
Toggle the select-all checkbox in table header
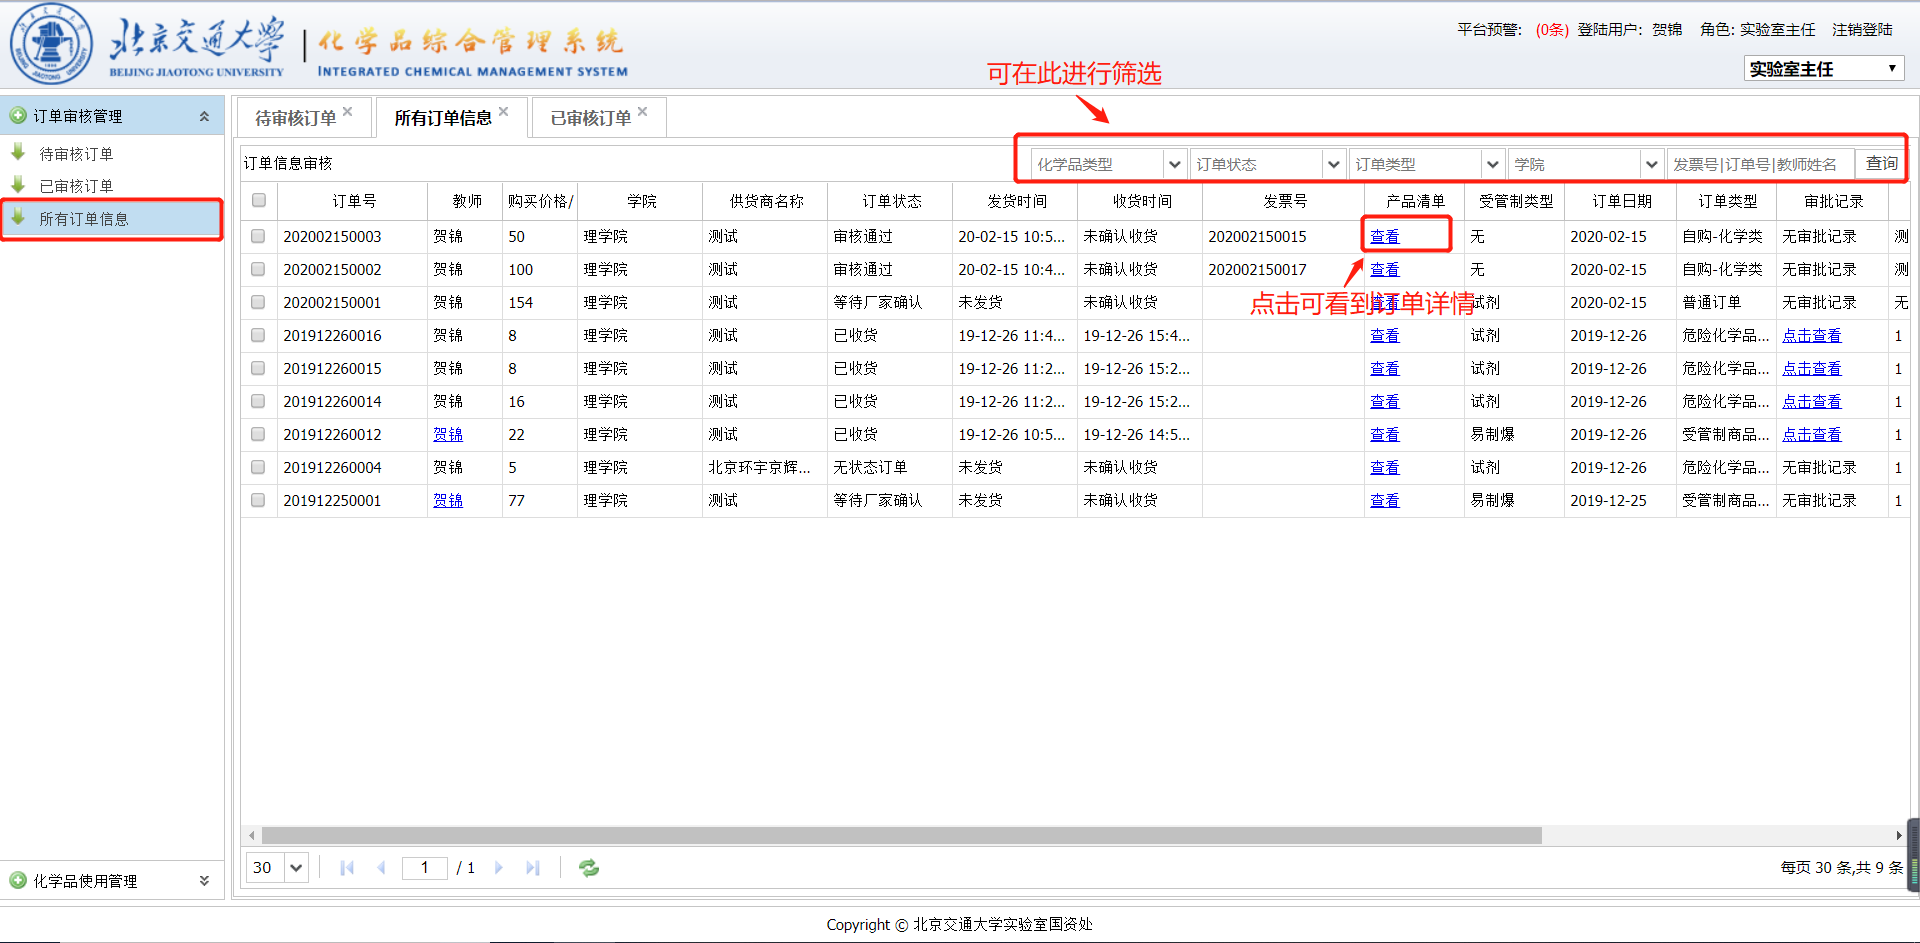[x=259, y=200]
